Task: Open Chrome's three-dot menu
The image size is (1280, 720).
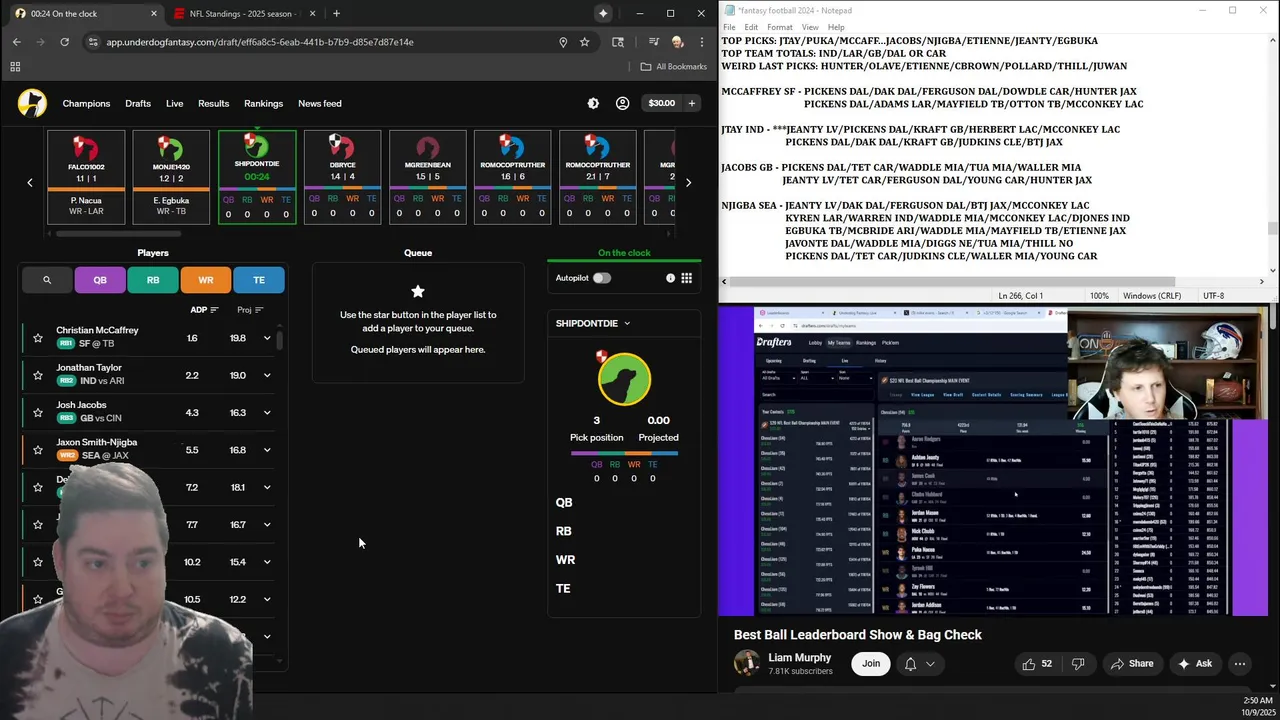Action: [702, 42]
